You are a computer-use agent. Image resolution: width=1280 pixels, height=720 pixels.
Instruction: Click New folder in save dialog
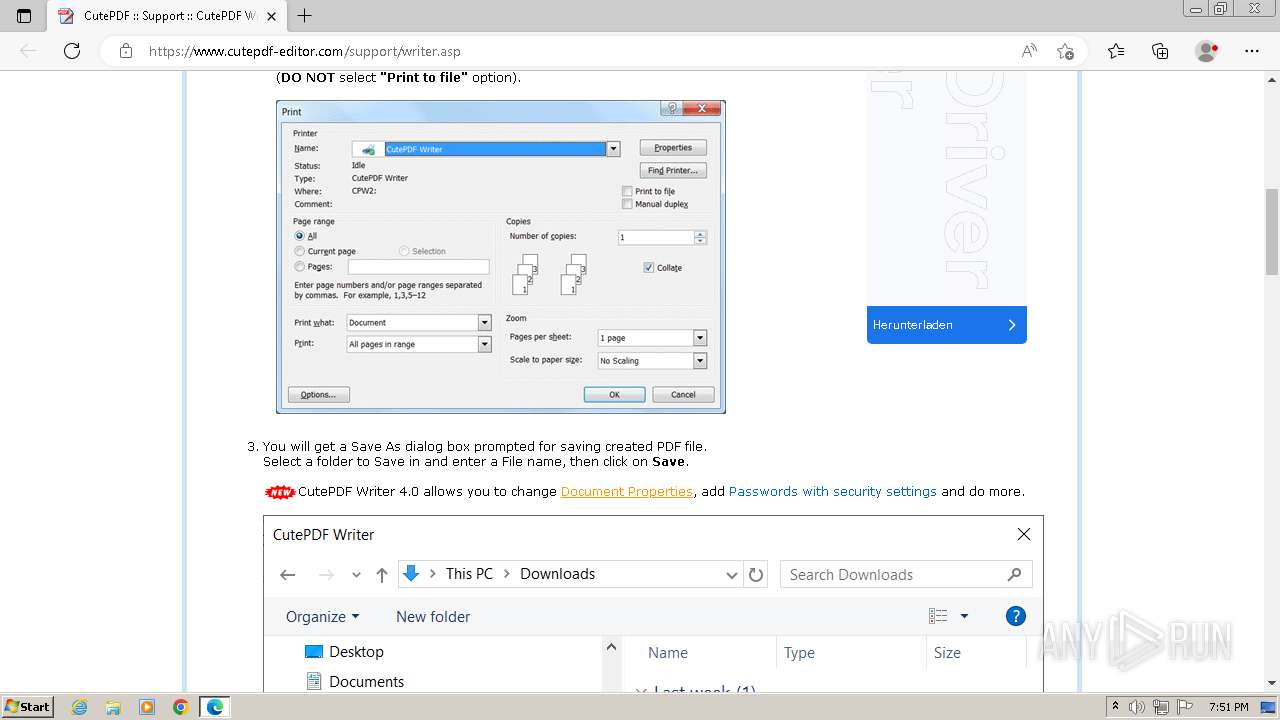[x=433, y=617]
